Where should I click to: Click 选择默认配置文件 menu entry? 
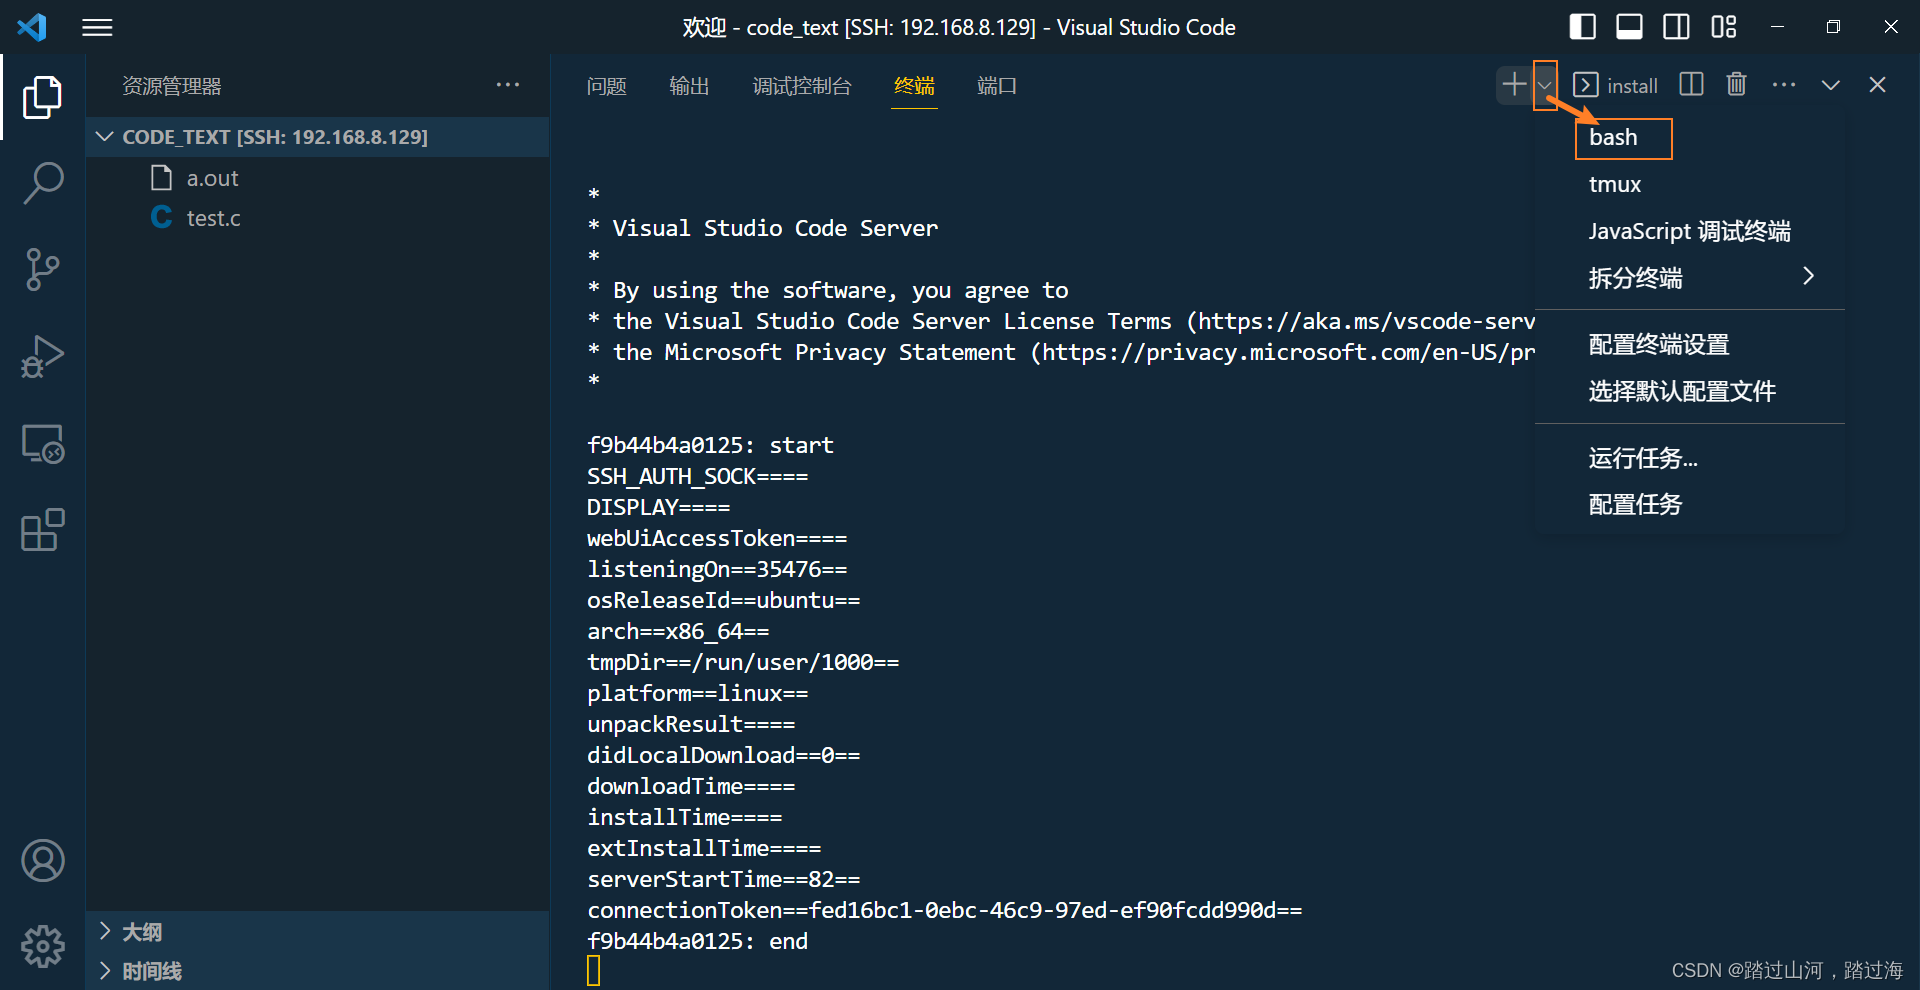pos(1690,392)
